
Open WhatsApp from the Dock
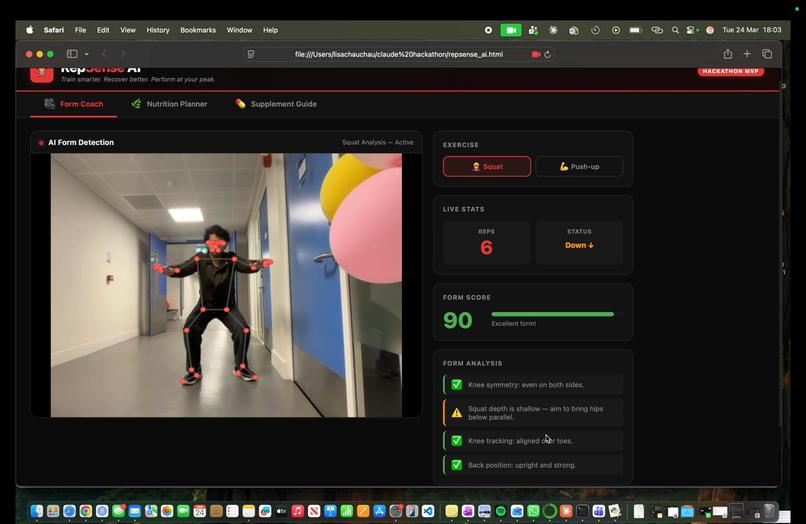534,511
